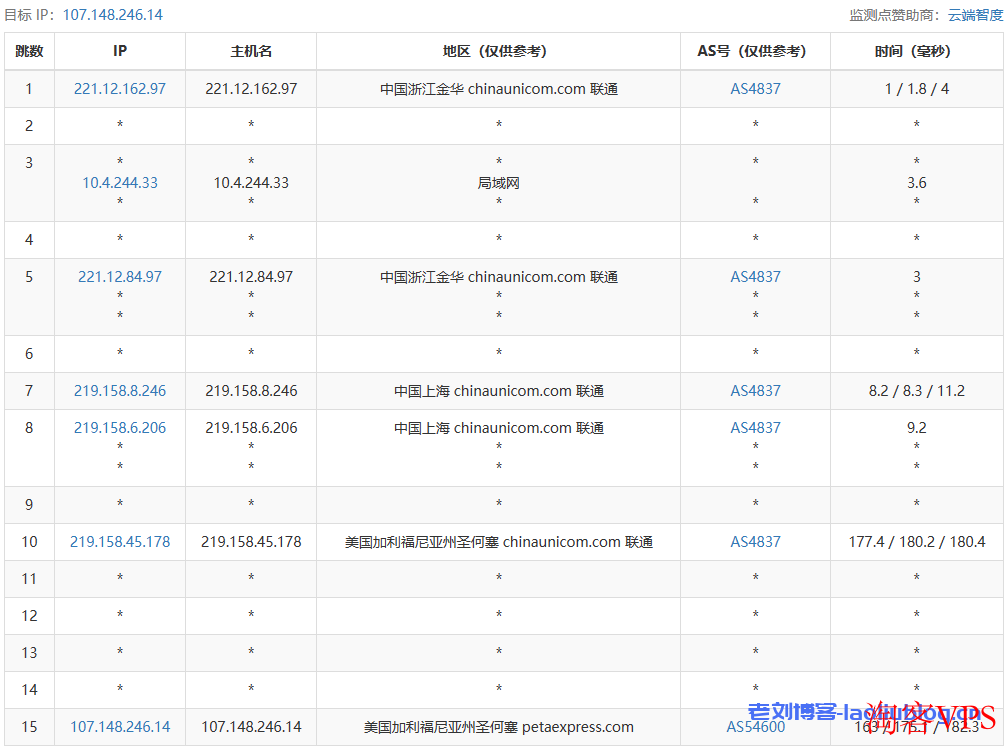This screenshot has width=1007, height=750.
Task: Select hostname cell 10.4.244.33 in hop 3
Action: click(251, 182)
